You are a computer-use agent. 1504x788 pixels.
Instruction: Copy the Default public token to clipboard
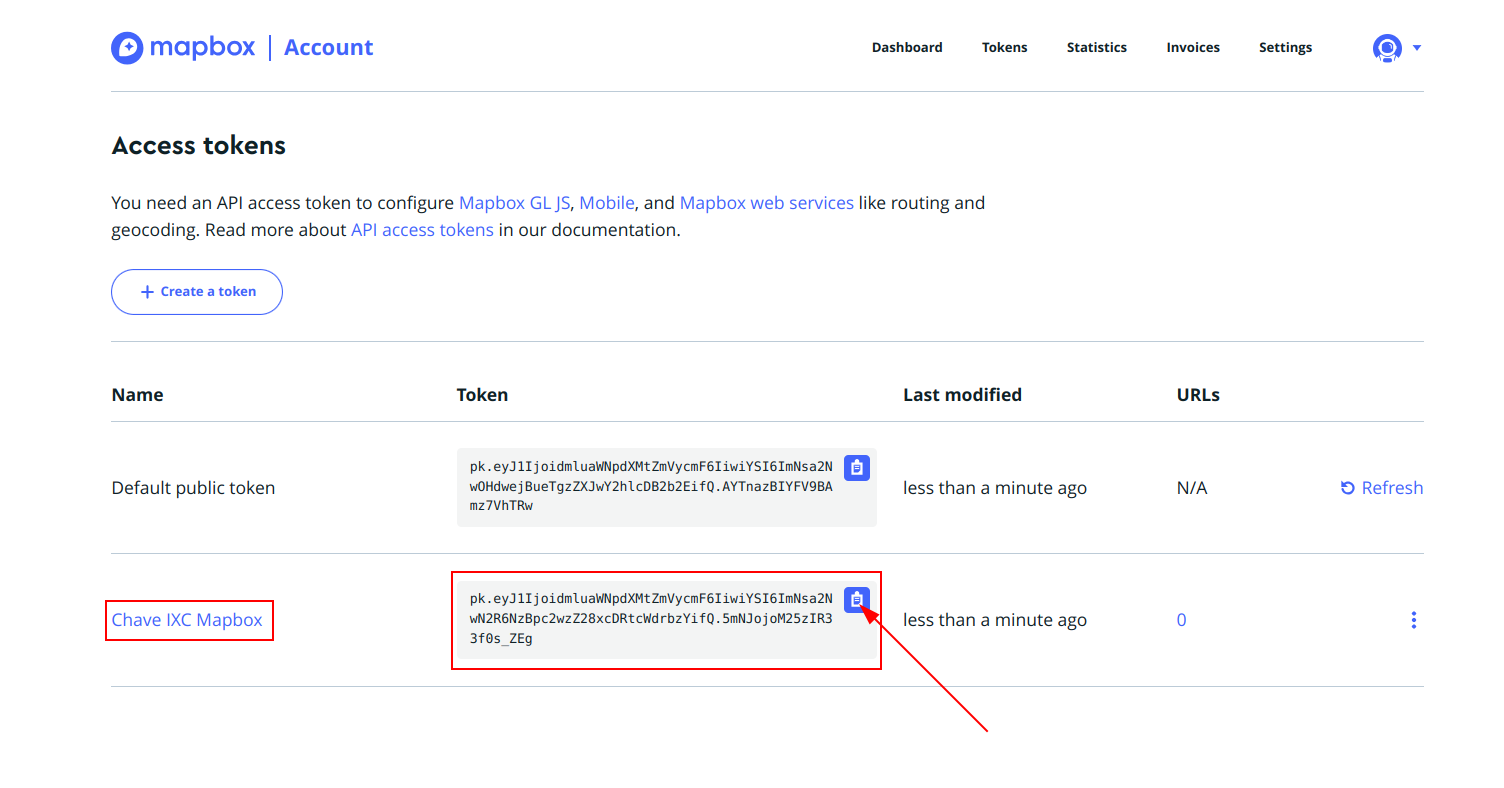pos(857,467)
